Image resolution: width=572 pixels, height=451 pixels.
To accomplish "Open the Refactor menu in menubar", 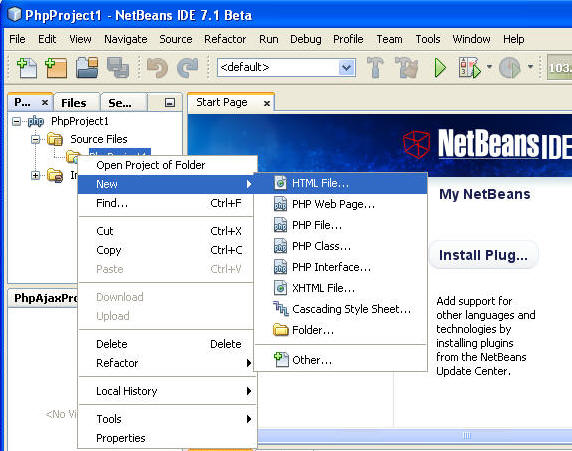I will (x=225, y=39).
